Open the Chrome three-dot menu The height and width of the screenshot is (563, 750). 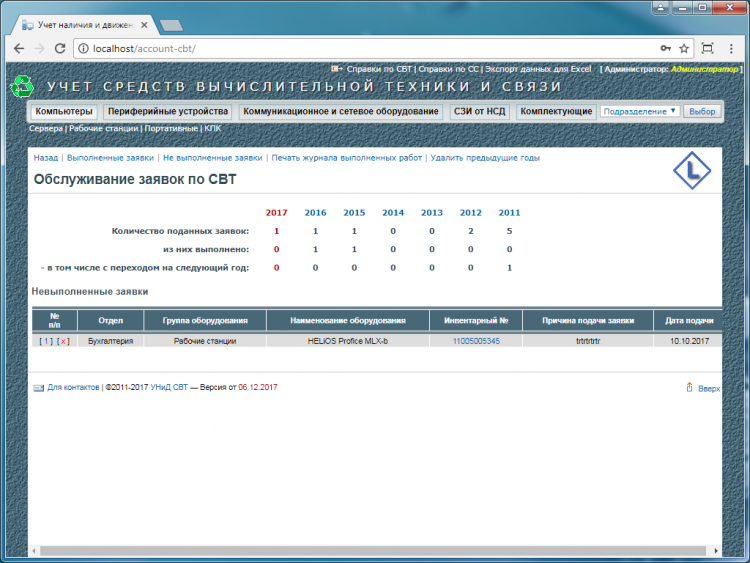(x=731, y=48)
